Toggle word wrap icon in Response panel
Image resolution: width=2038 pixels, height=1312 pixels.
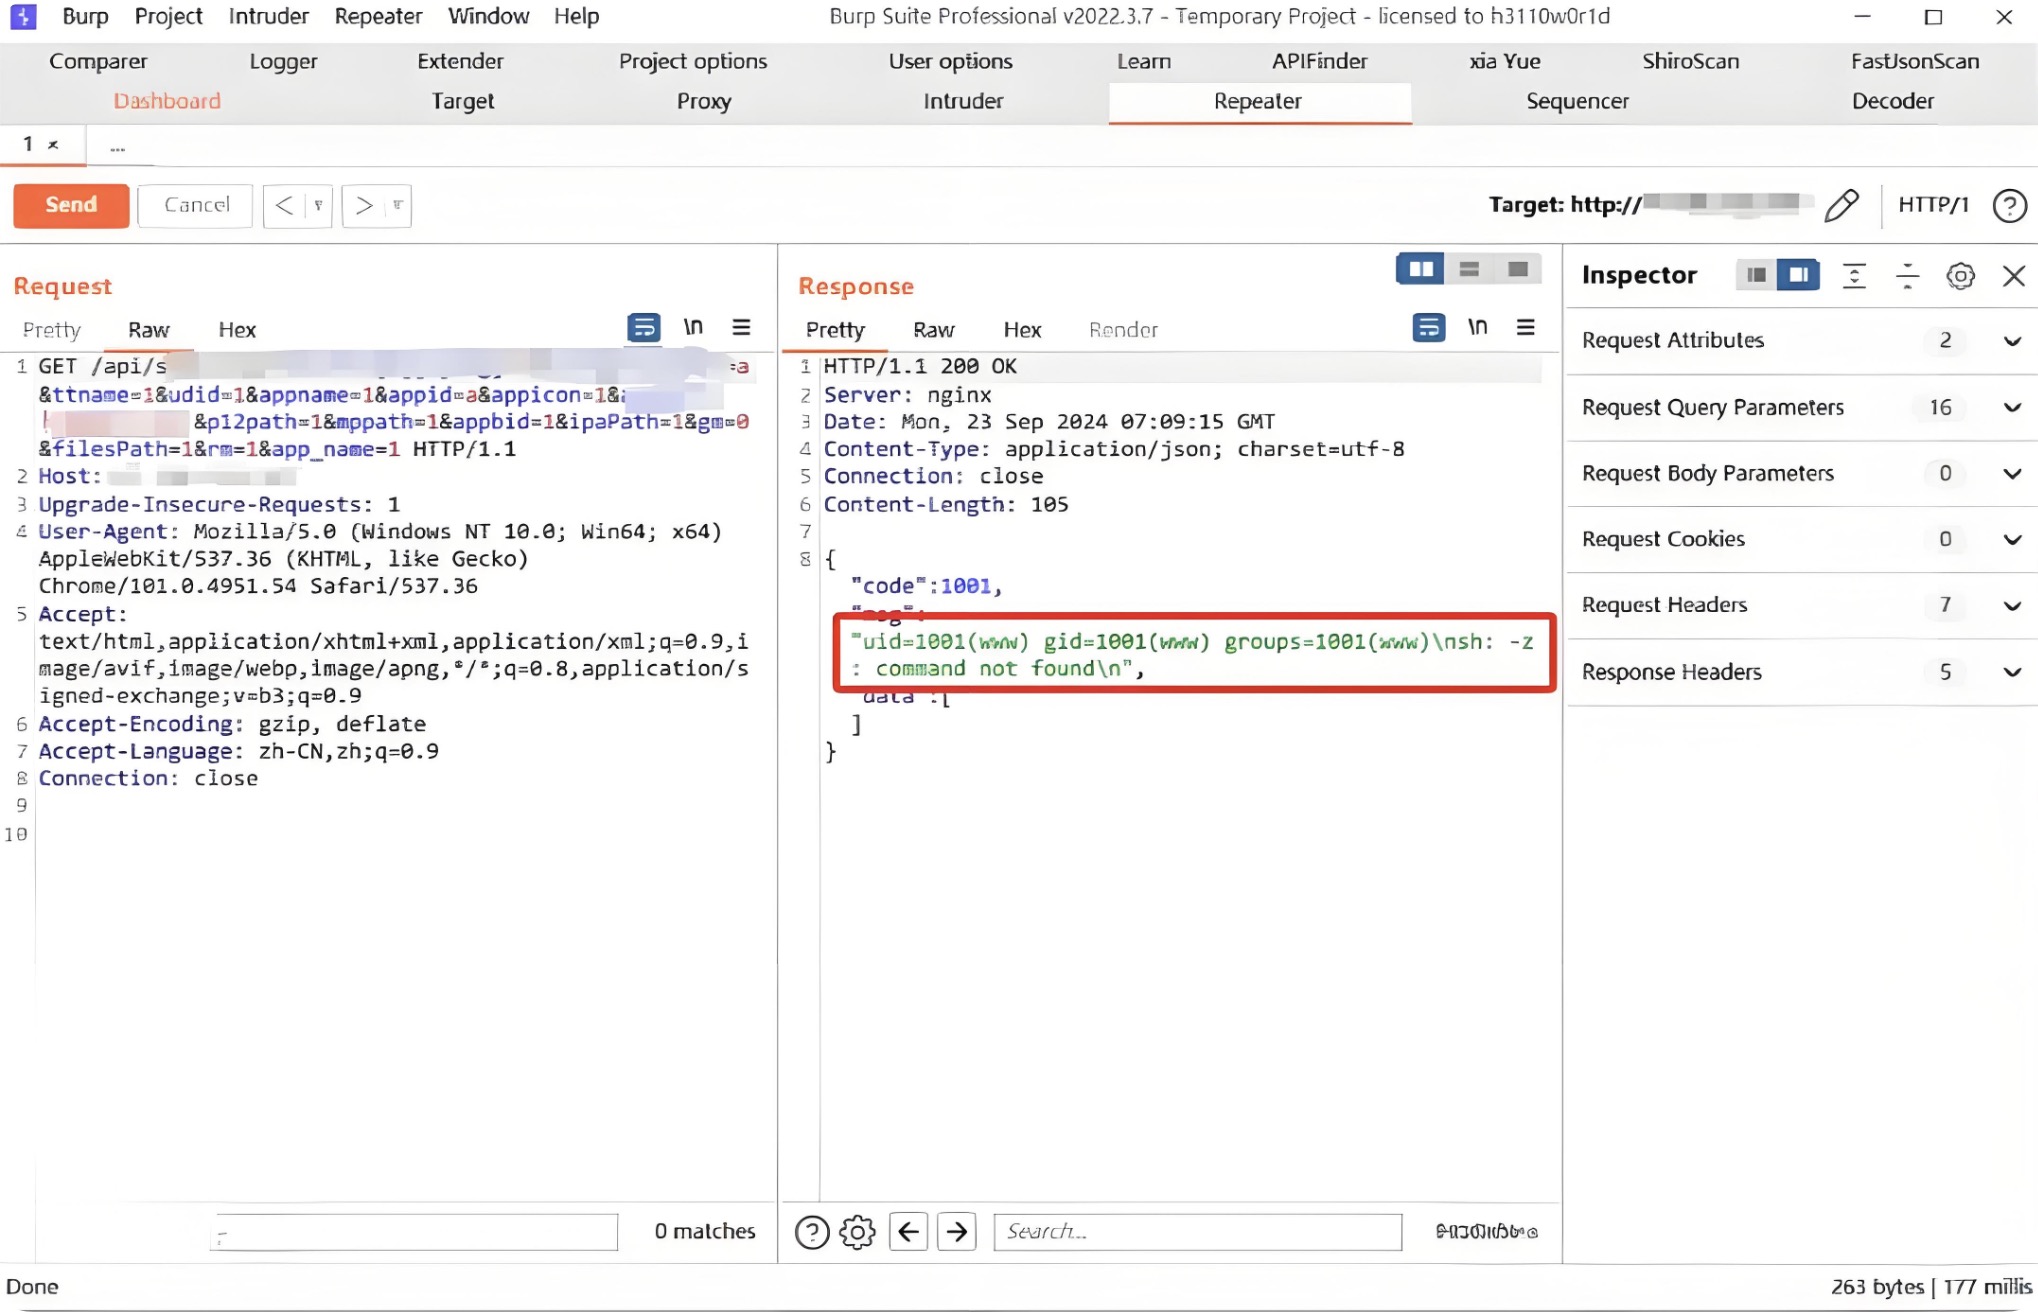point(1428,327)
